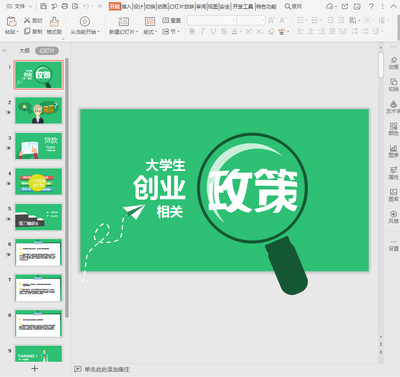Toggle Italic formatting

203,31
